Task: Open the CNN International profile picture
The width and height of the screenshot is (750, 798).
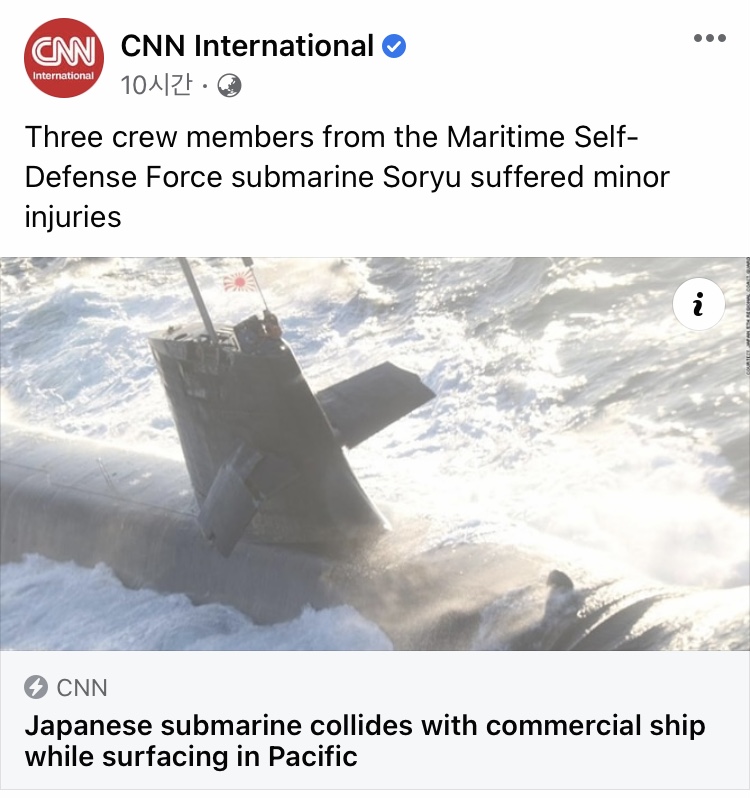Action: point(64,58)
